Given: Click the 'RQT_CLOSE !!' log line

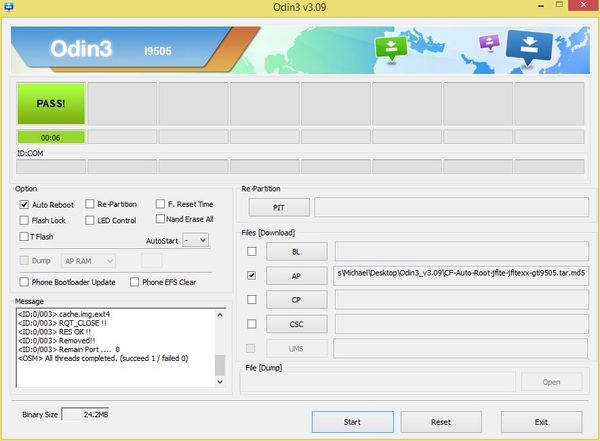Looking at the screenshot, I should click(x=62, y=323).
